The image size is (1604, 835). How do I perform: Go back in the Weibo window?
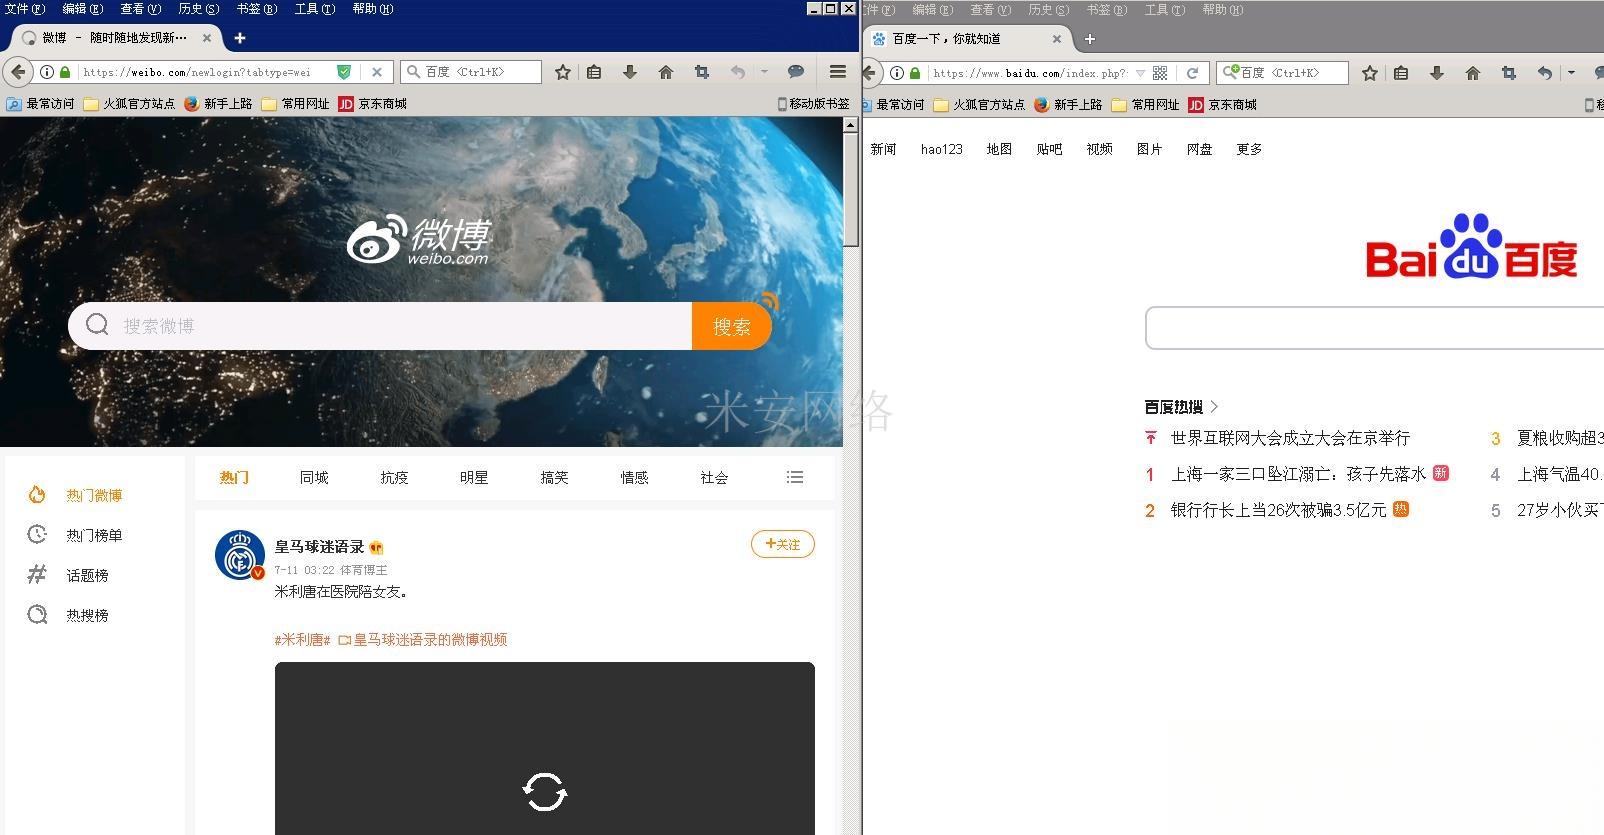17,72
